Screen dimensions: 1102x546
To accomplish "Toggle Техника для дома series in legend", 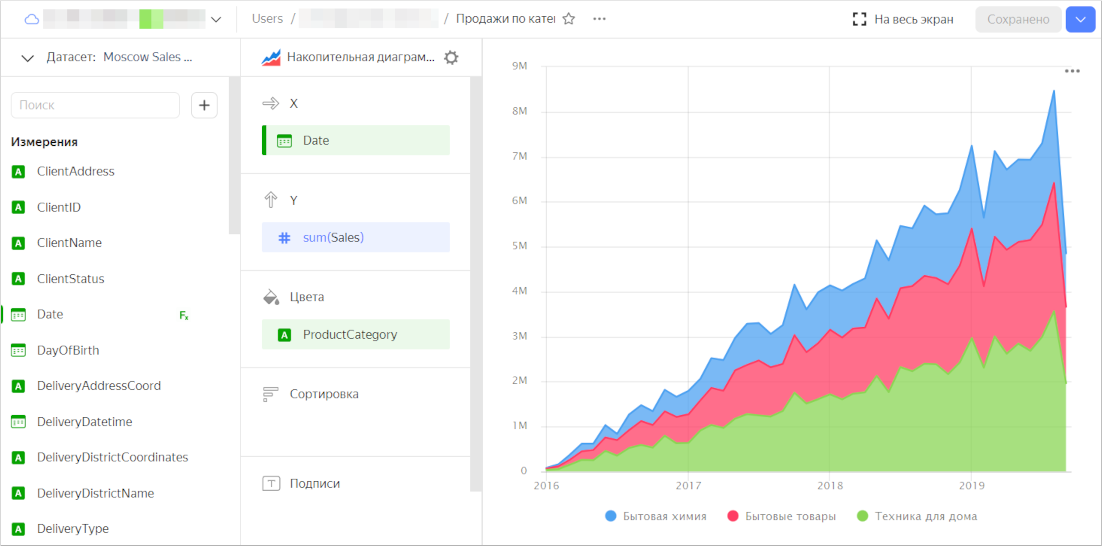I will [x=916, y=516].
